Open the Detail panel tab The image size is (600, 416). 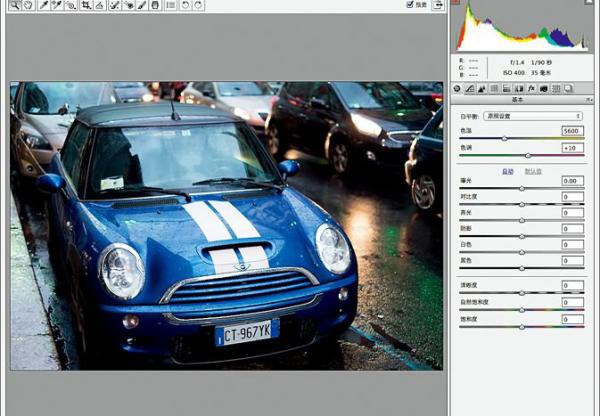tap(482, 88)
